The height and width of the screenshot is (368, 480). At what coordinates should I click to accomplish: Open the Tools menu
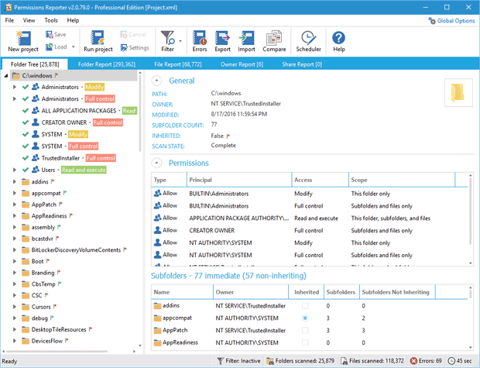[x=51, y=20]
